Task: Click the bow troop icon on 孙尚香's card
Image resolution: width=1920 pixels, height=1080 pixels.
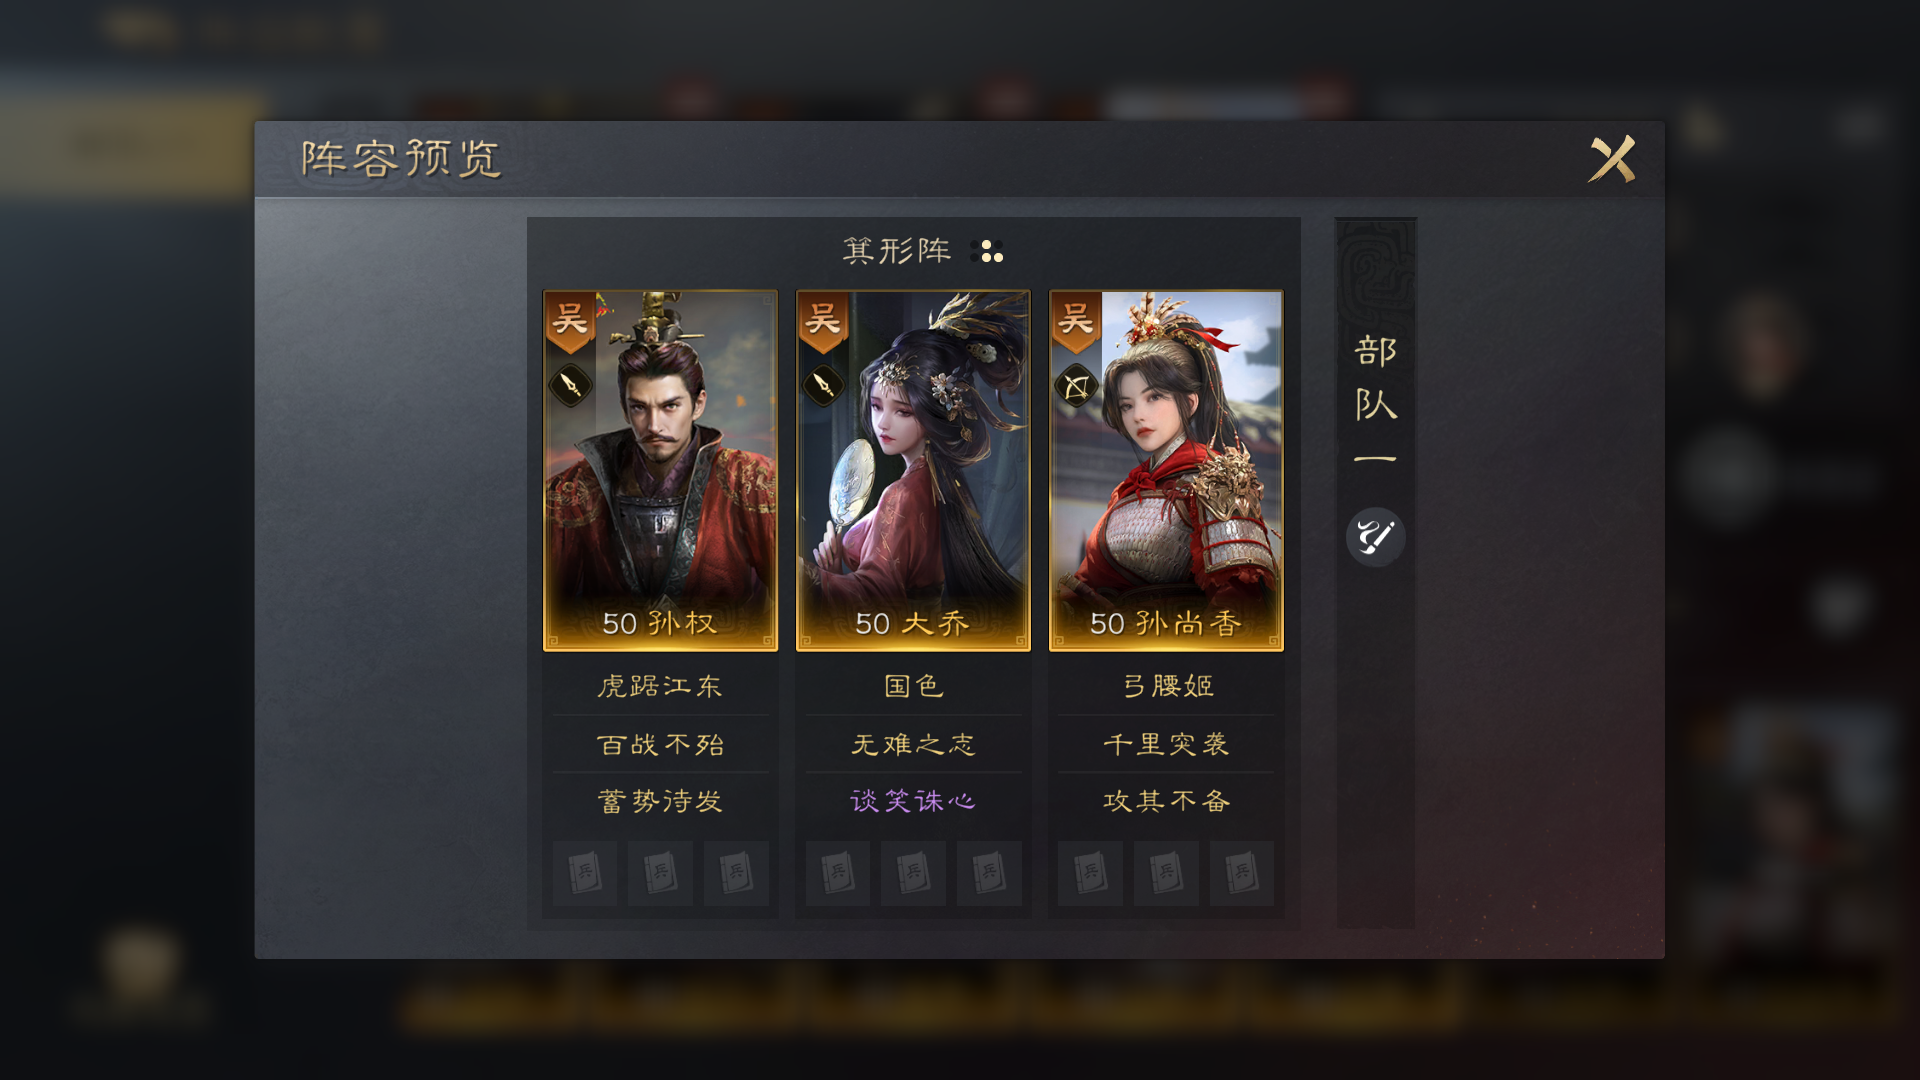Action: 1077,385
